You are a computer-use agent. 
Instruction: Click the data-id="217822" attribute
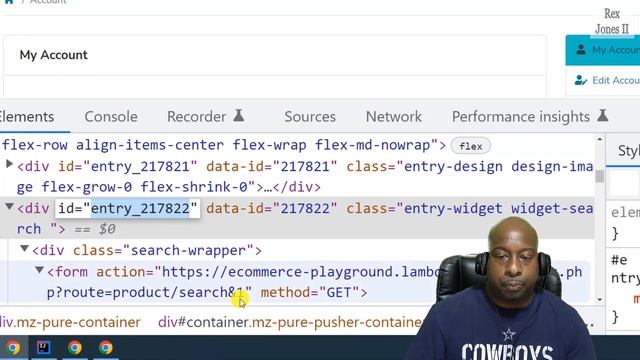271,209
